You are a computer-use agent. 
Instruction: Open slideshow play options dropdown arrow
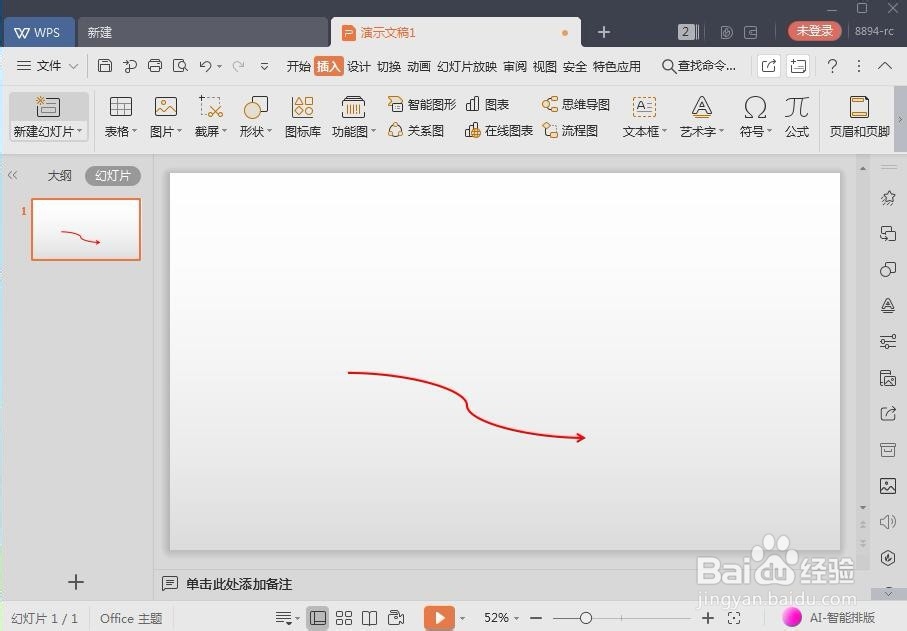pos(462,618)
